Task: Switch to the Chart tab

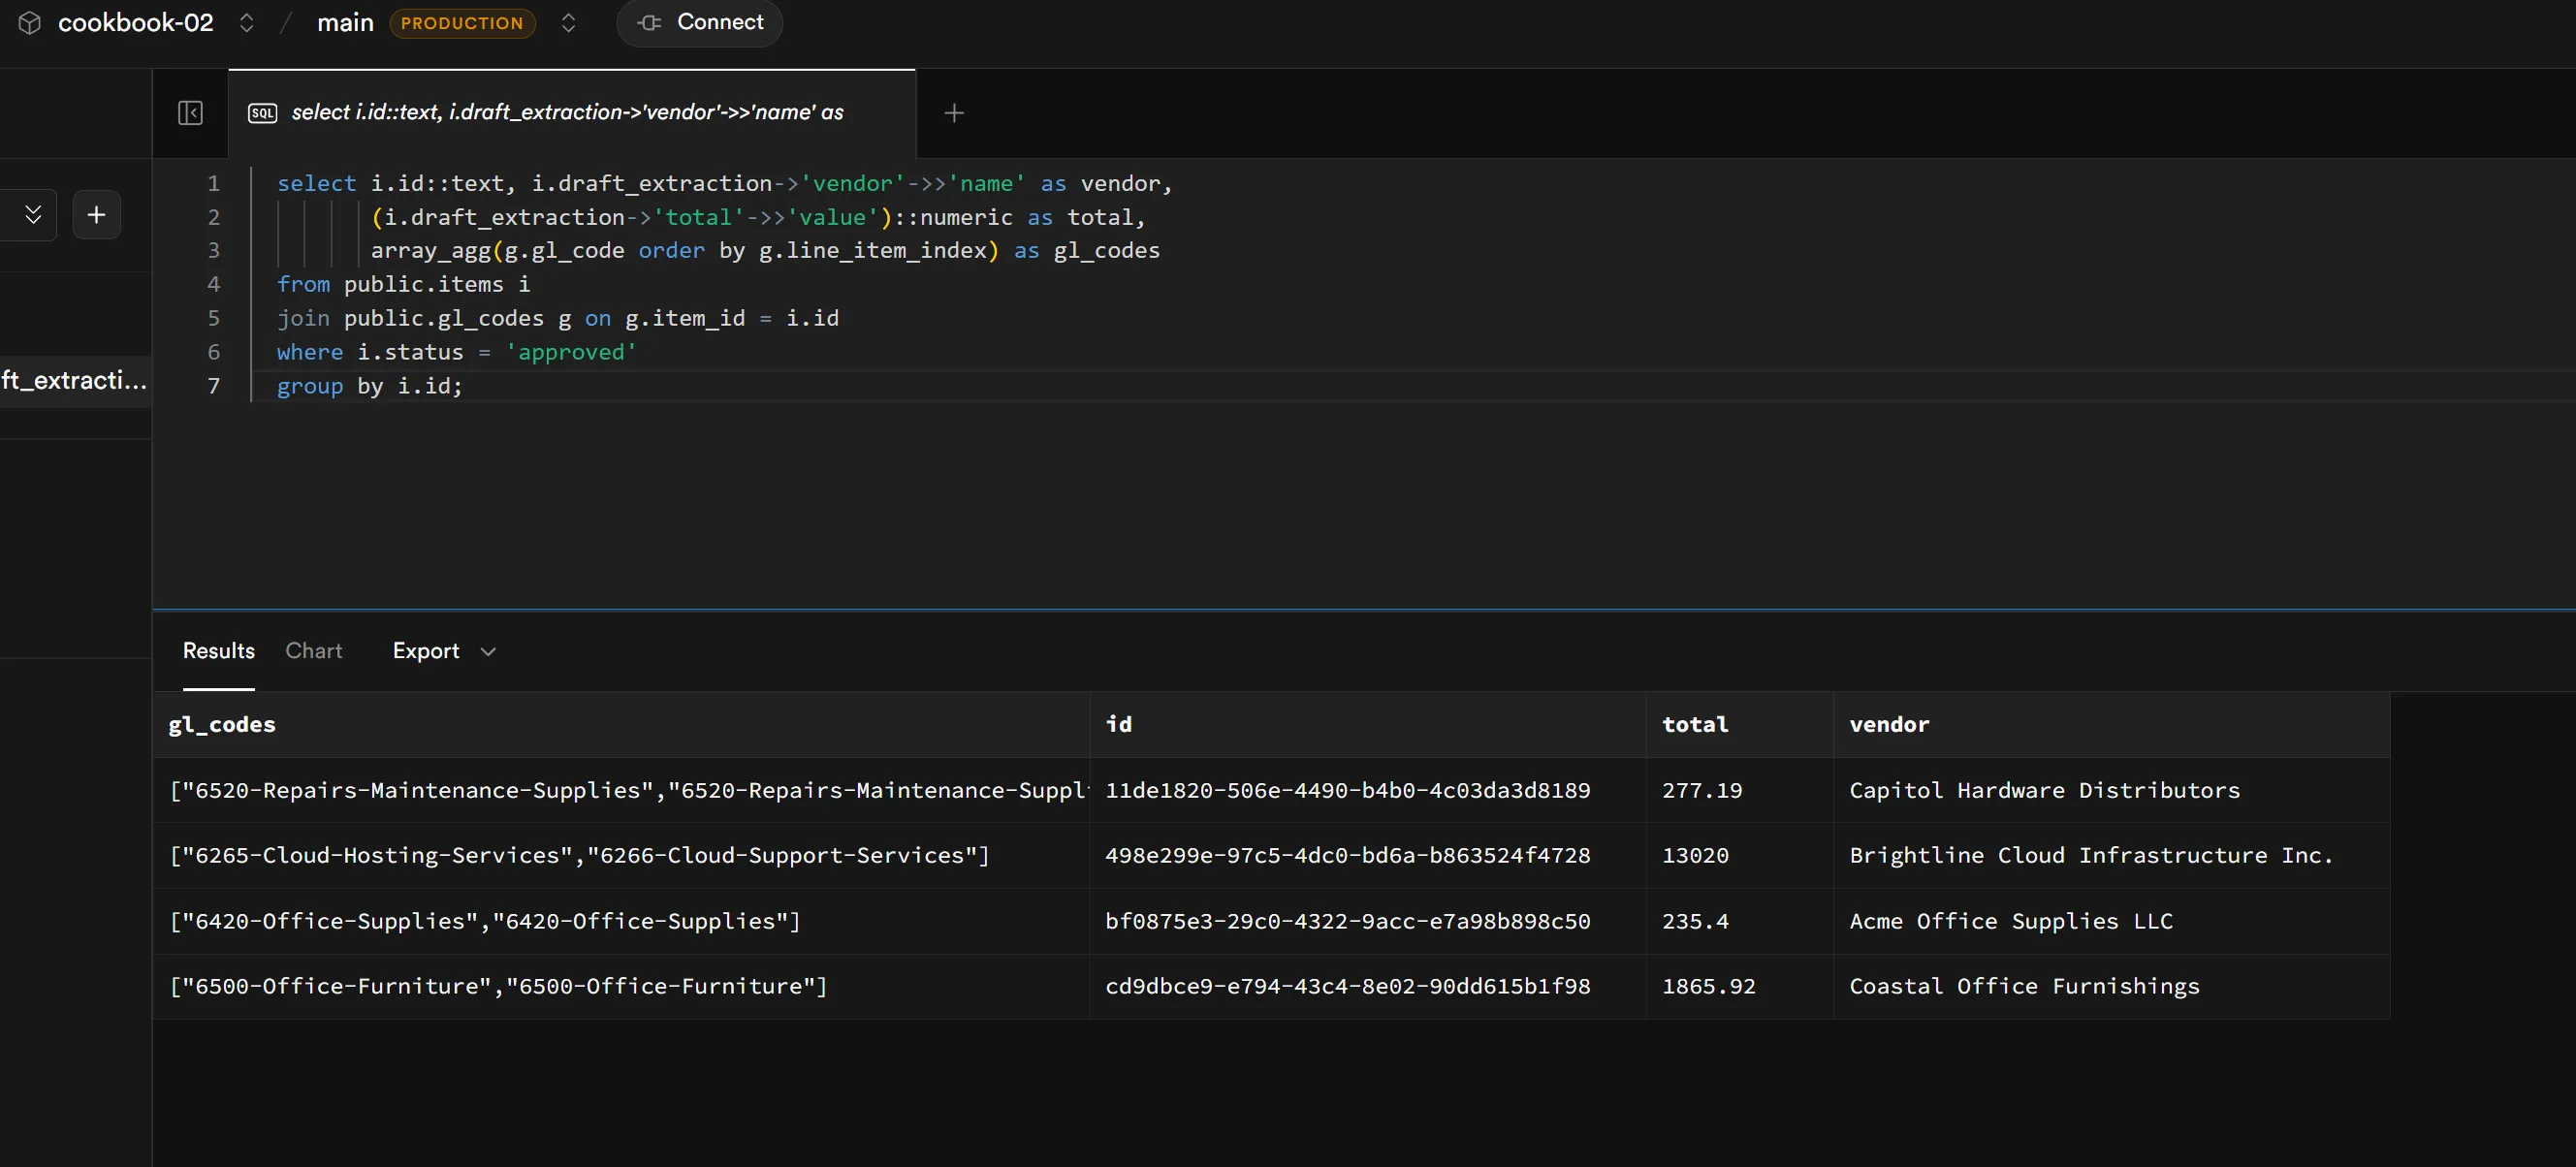Action: pyautogui.click(x=314, y=651)
